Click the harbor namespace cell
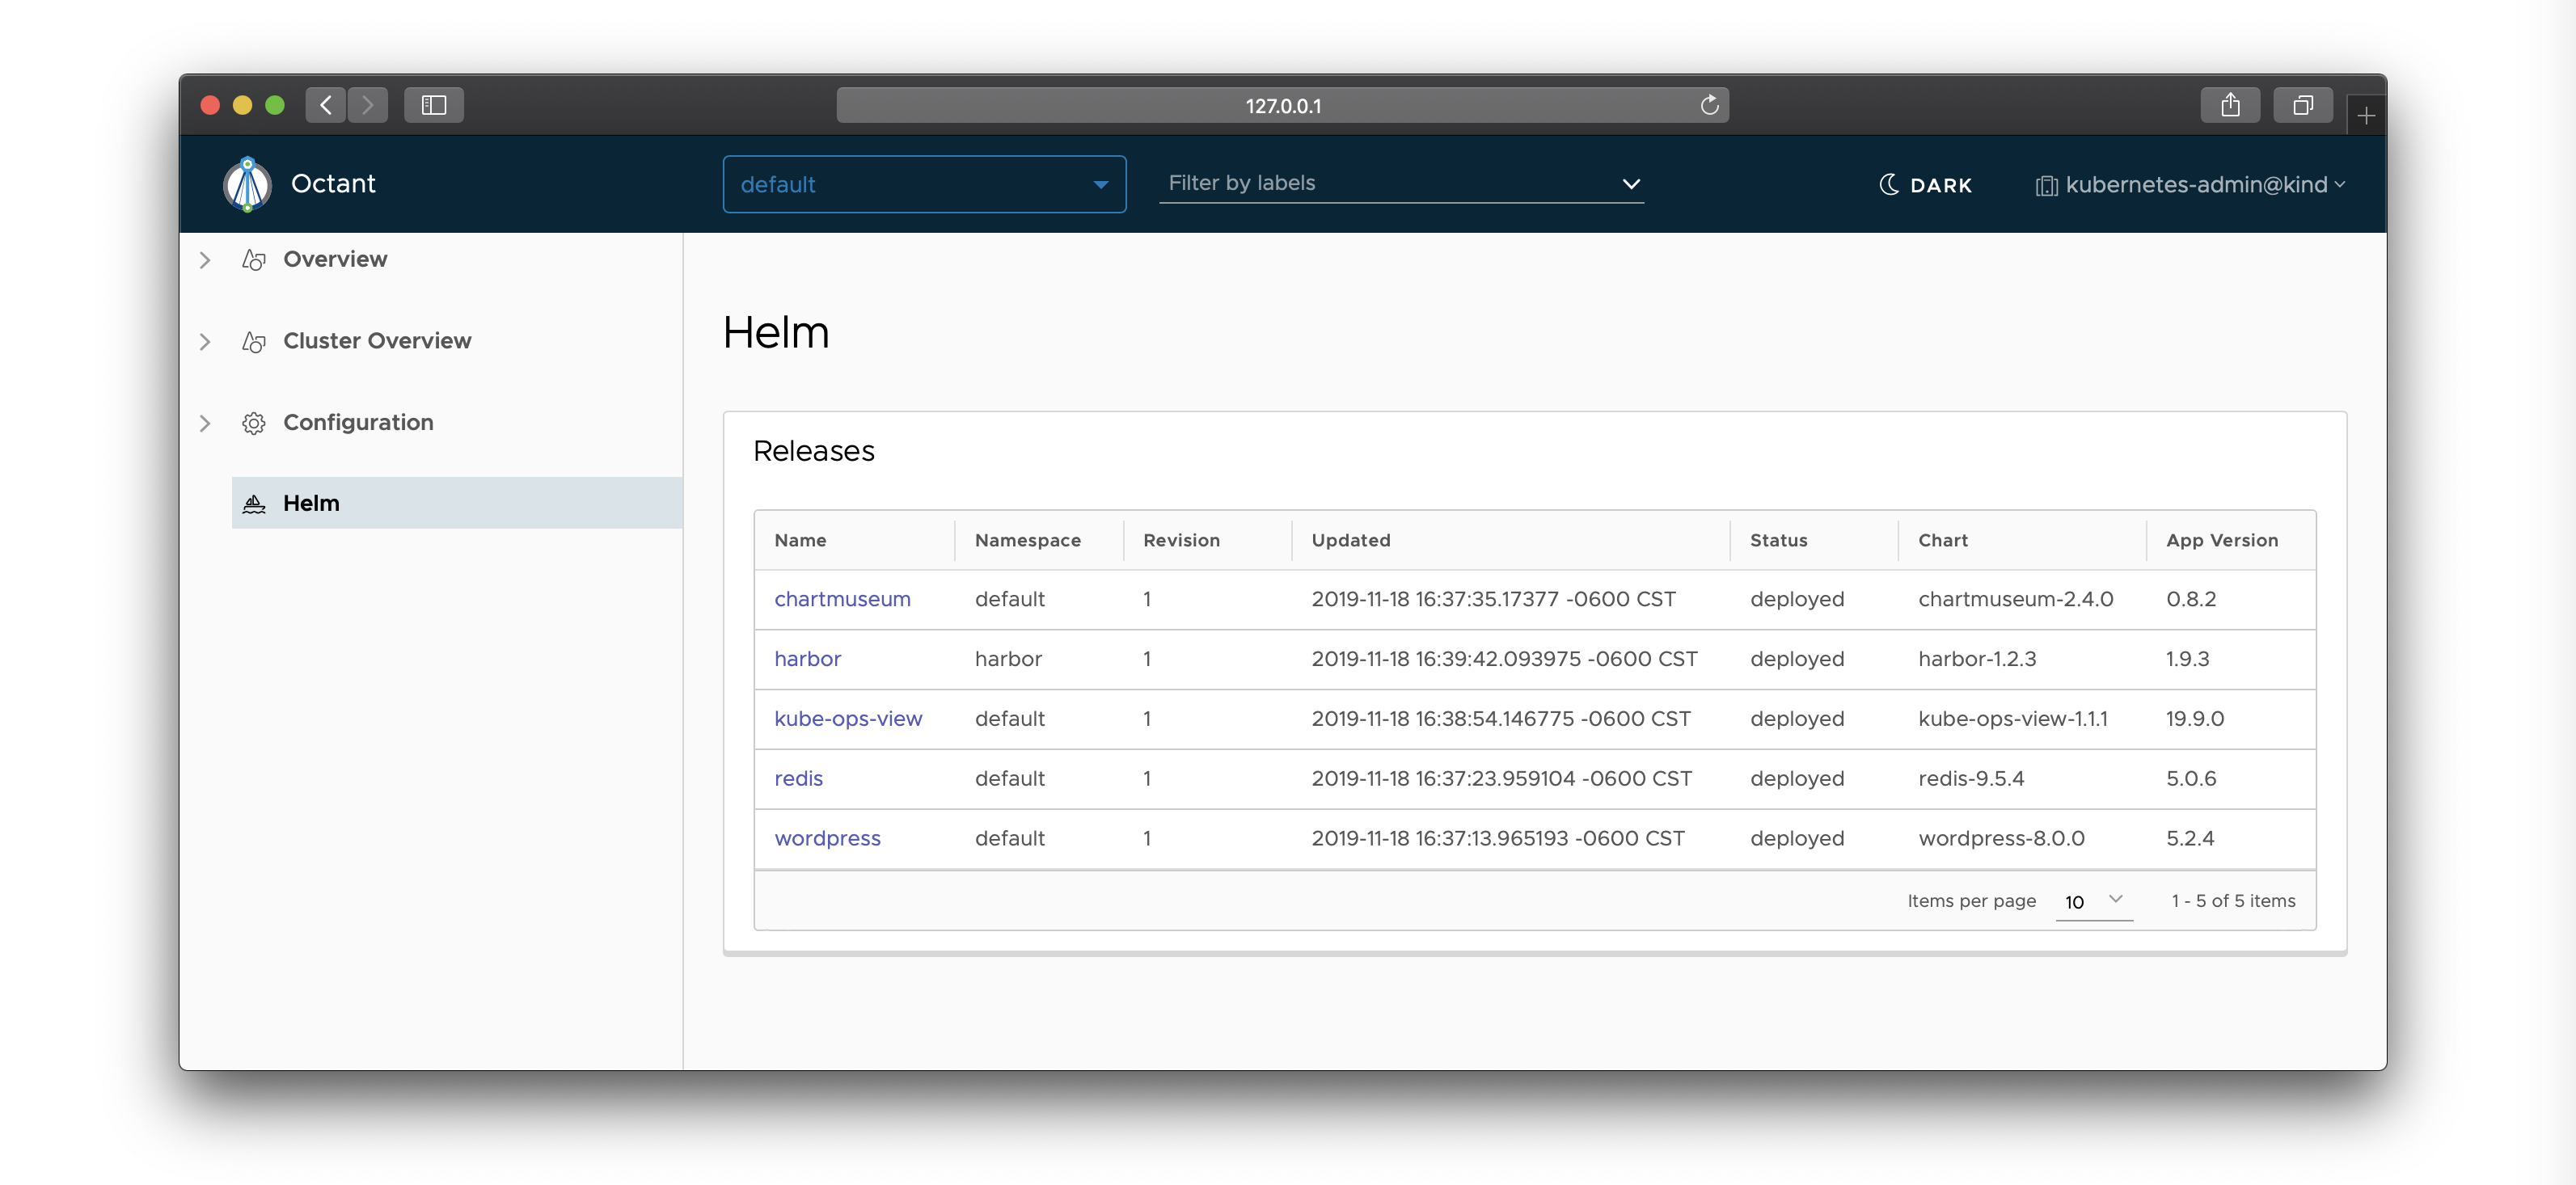Screen dimensions: 2576x1185 pos(1008,659)
